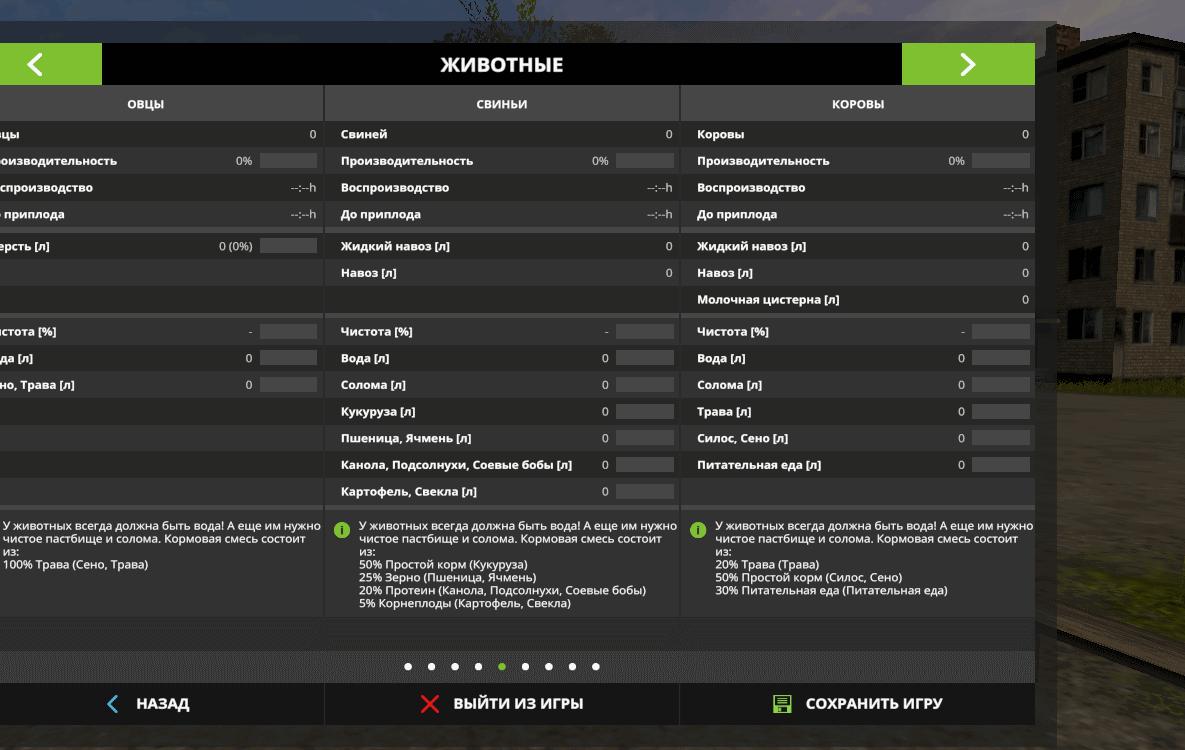1185x750 pixels.
Task: Click the cows Вода level bar
Action: [1000, 358]
